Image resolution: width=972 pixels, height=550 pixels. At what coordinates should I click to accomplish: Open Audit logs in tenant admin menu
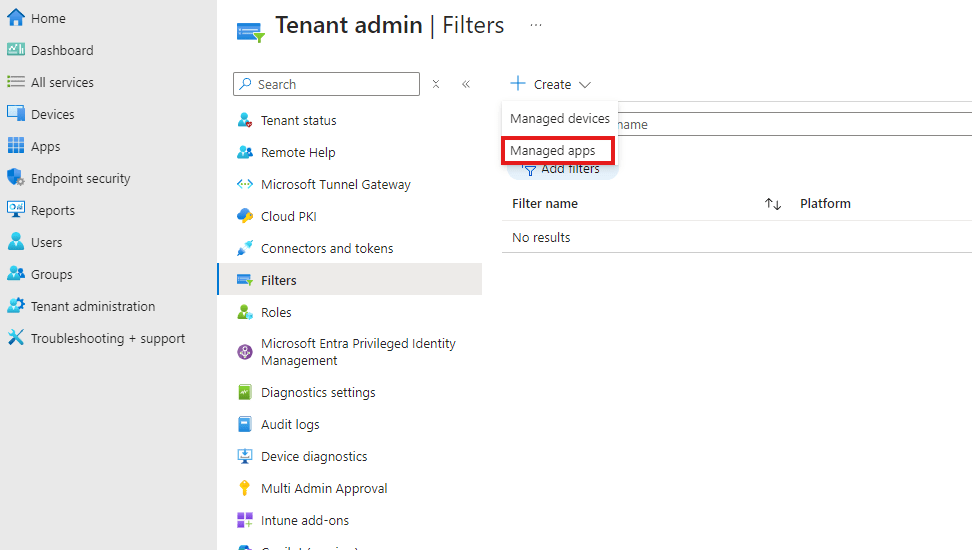pyautogui.click(x=290, y=424)
